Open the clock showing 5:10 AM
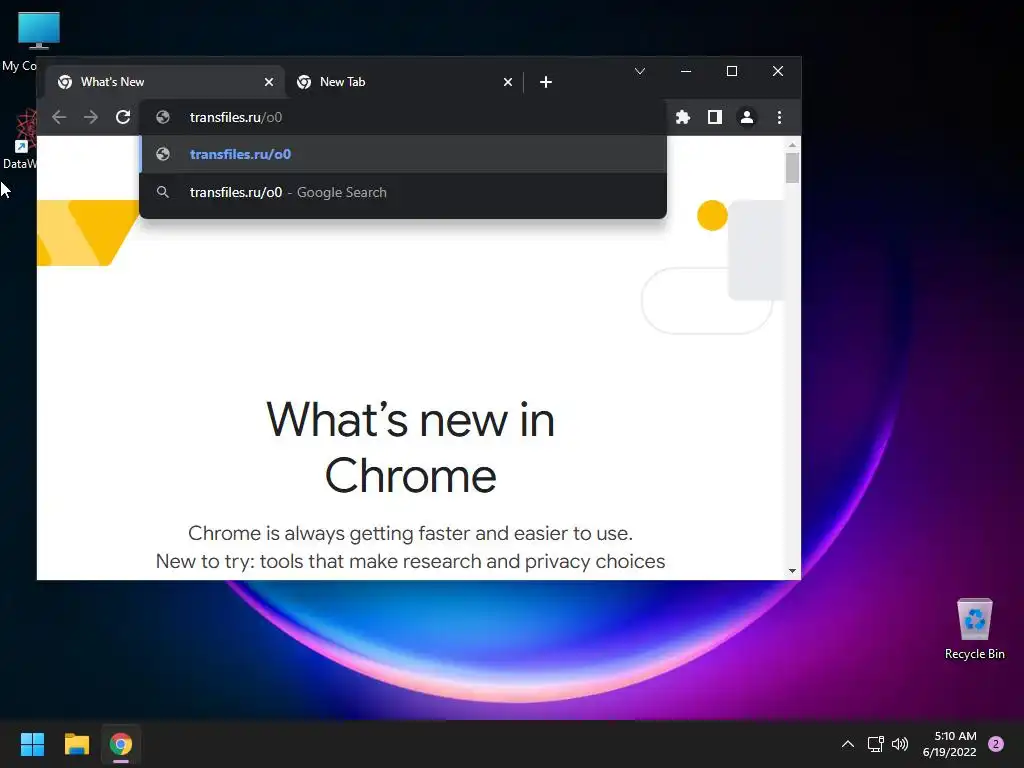The width and height of the screenshot is (1024, 768). tap(950, 744)
